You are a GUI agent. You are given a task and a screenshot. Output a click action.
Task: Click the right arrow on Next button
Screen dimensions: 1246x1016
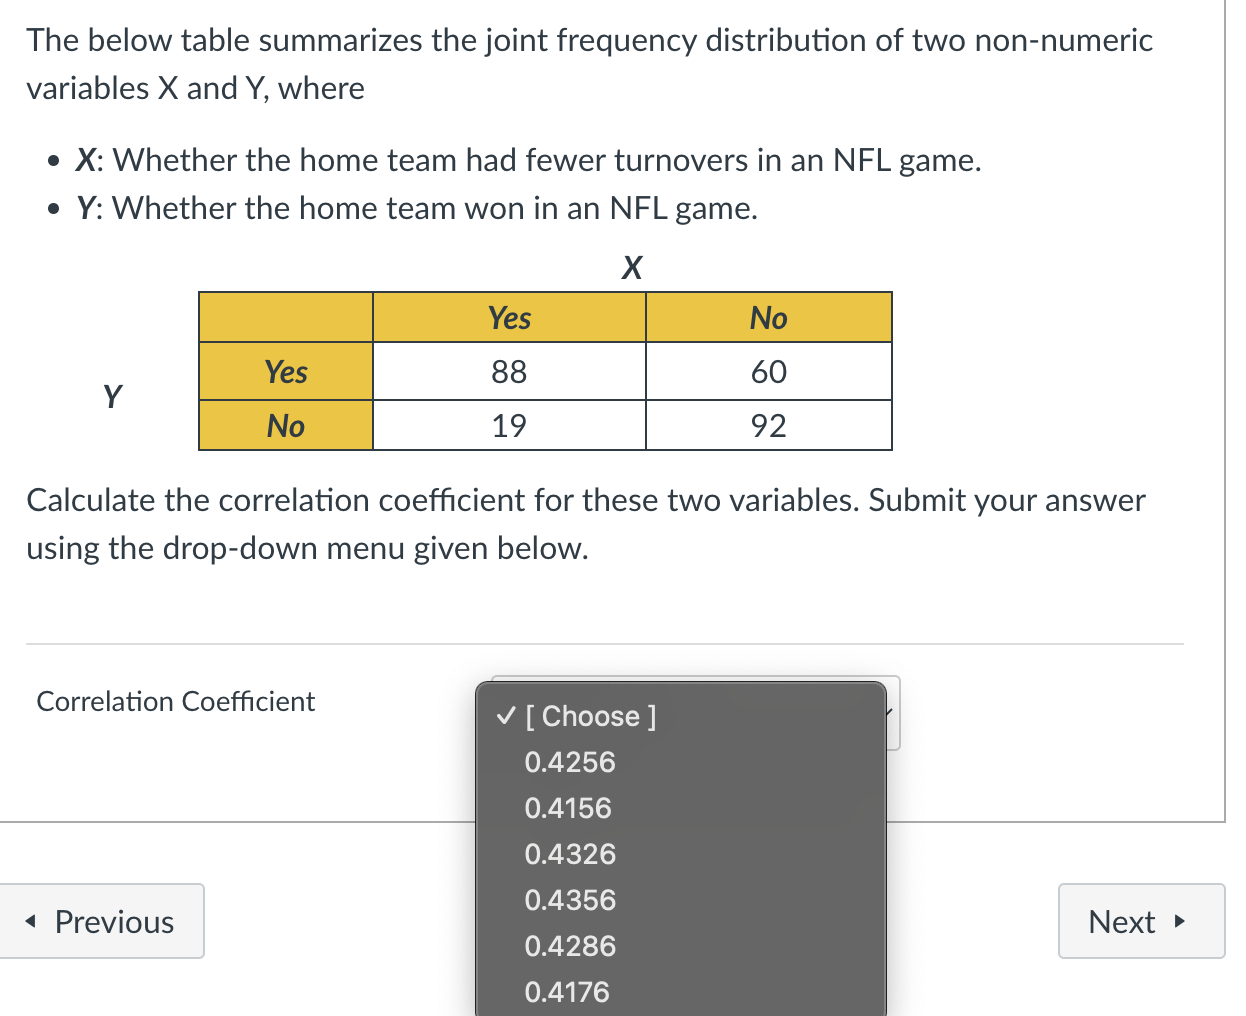[x=1179, y=921]
